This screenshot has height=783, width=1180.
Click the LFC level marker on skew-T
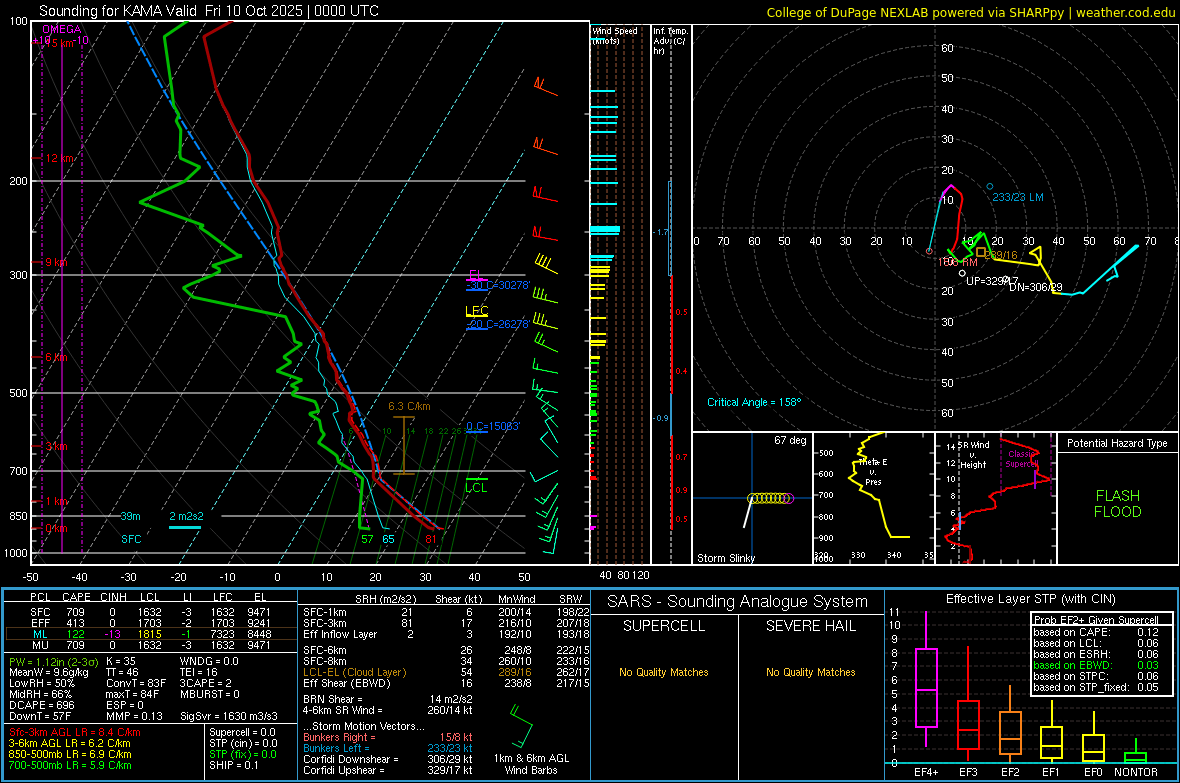click(476, 310)
